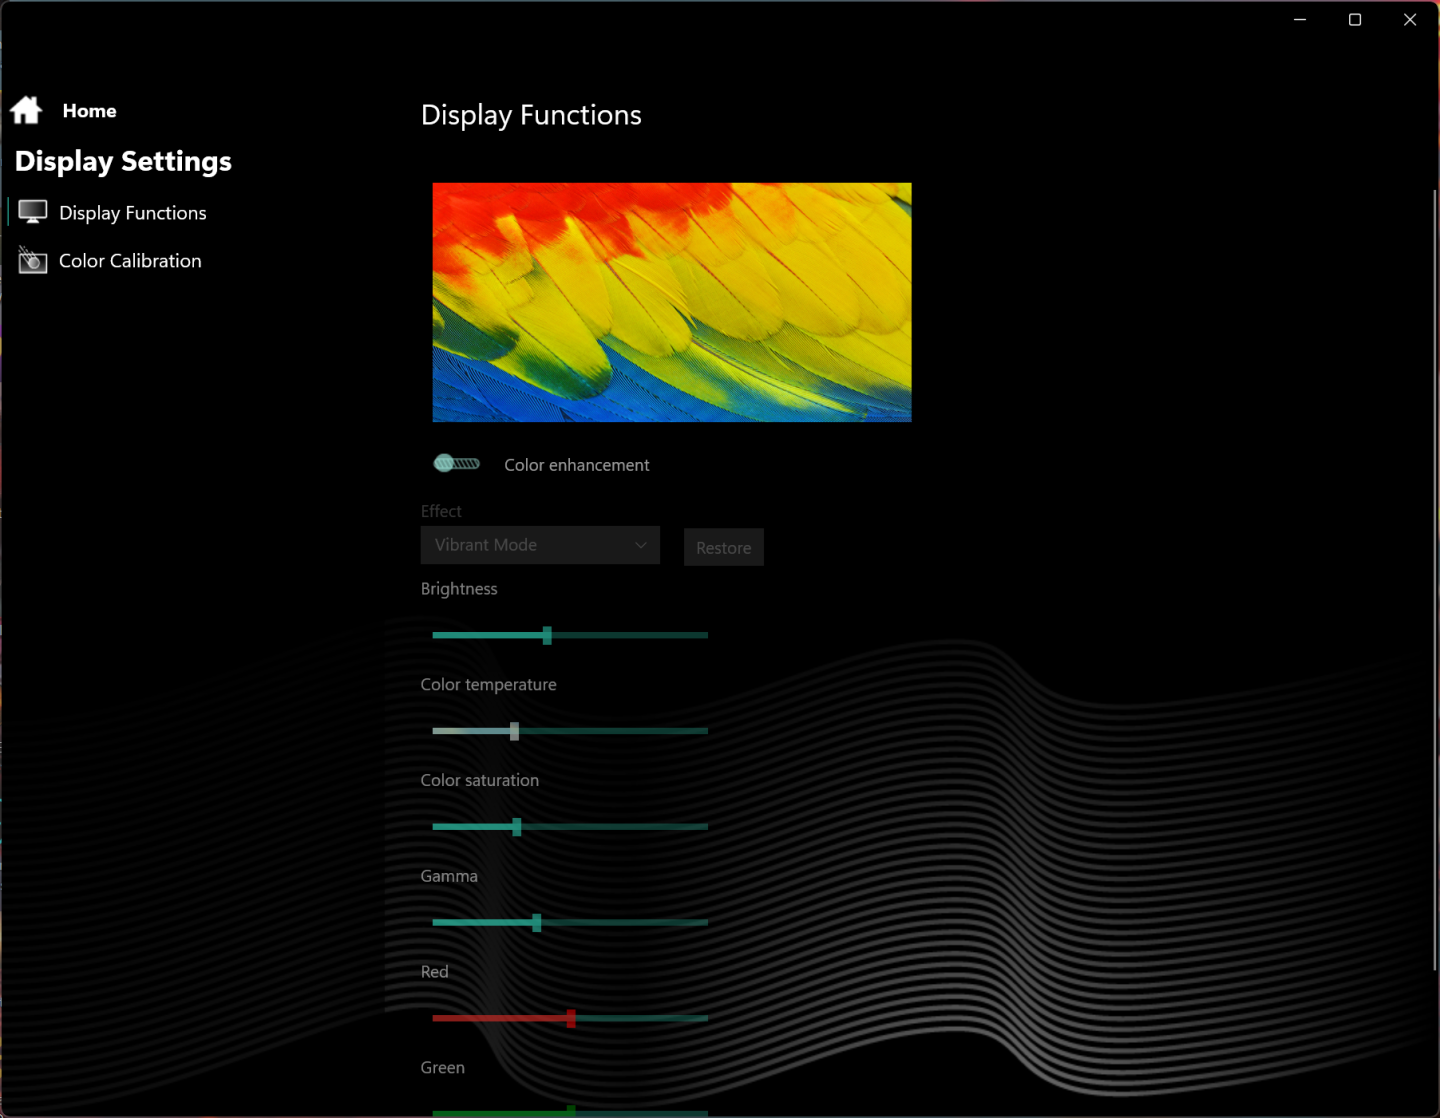1440x1118 pixels.
Task: Click the Color saturation slider thumb
Action: click(x=517, y=827)
